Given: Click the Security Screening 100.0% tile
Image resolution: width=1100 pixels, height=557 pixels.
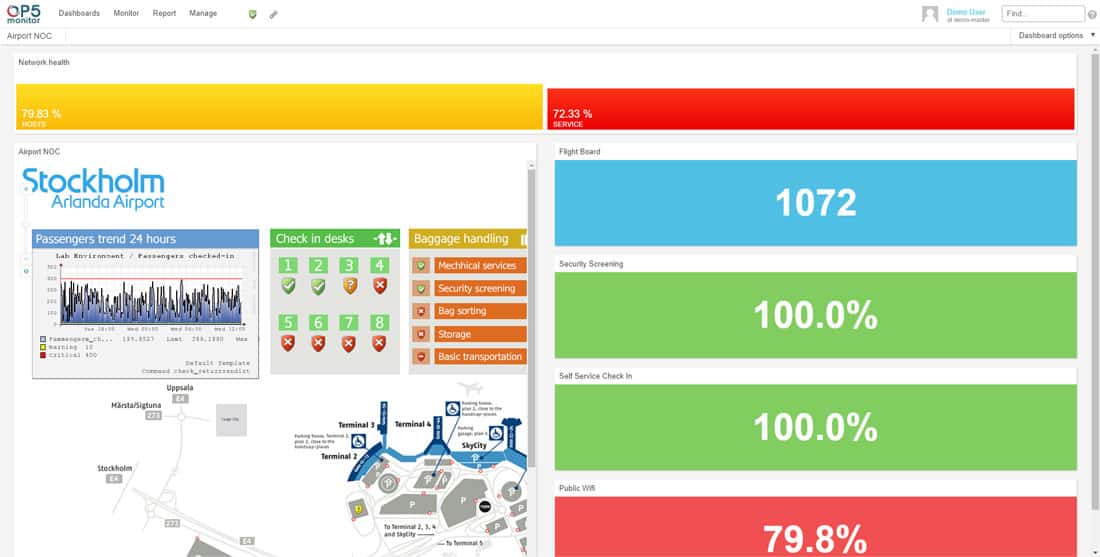Looking at the screenshot, I should click(815, 315).
